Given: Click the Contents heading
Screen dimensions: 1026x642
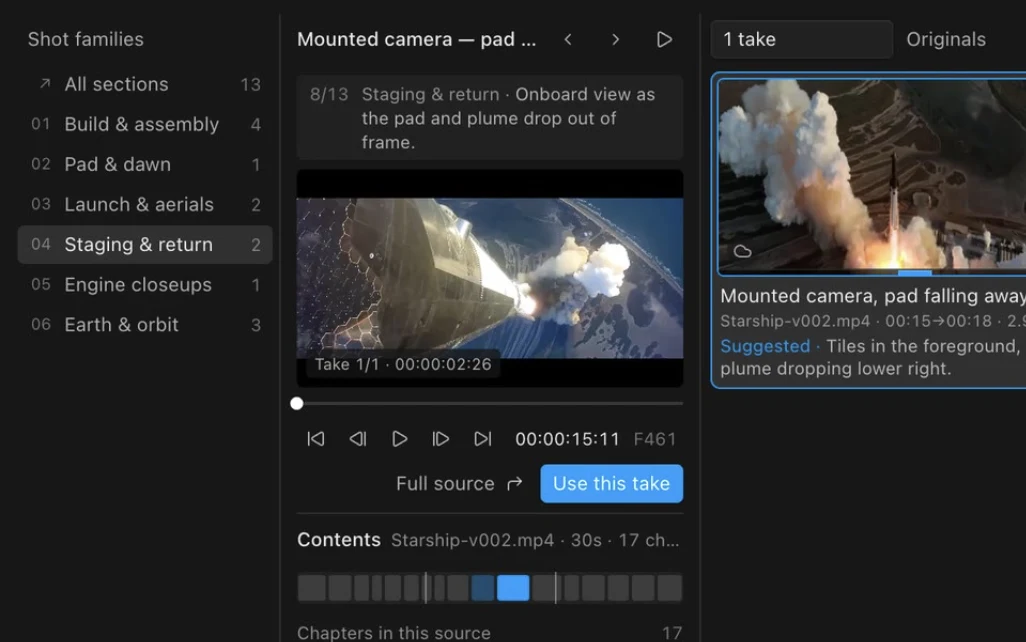Looking at the screenshot, I should (x=339, y=540).
